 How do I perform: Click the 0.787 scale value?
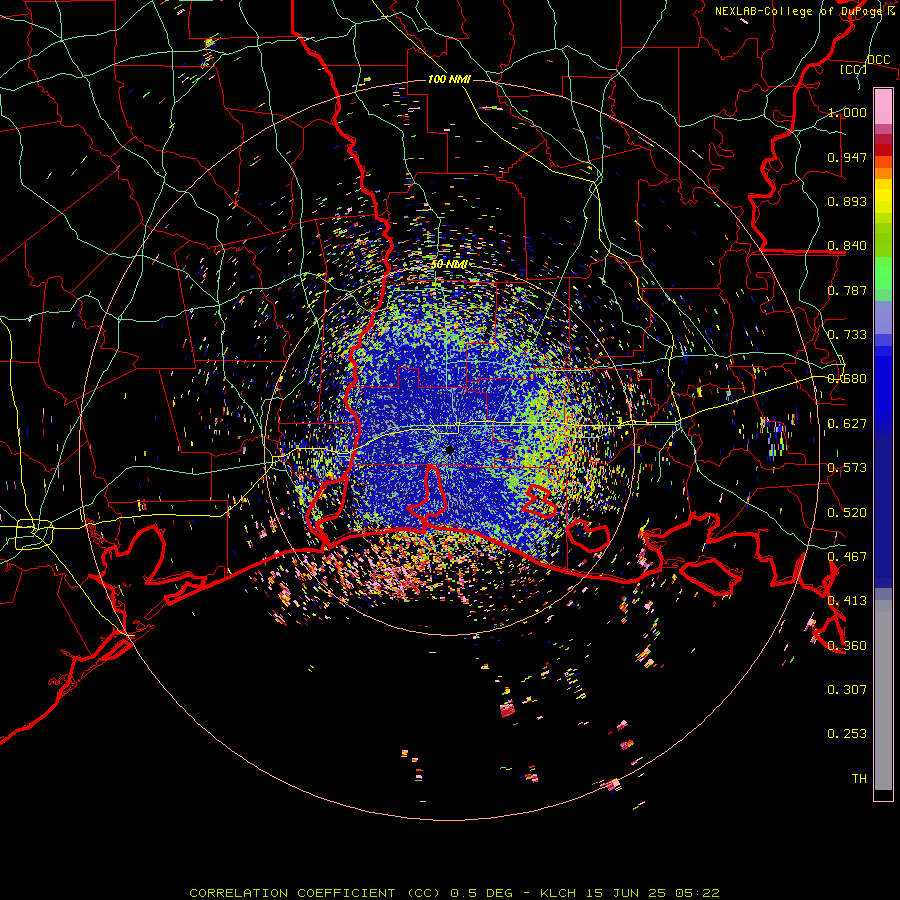[x=847, y=290]
